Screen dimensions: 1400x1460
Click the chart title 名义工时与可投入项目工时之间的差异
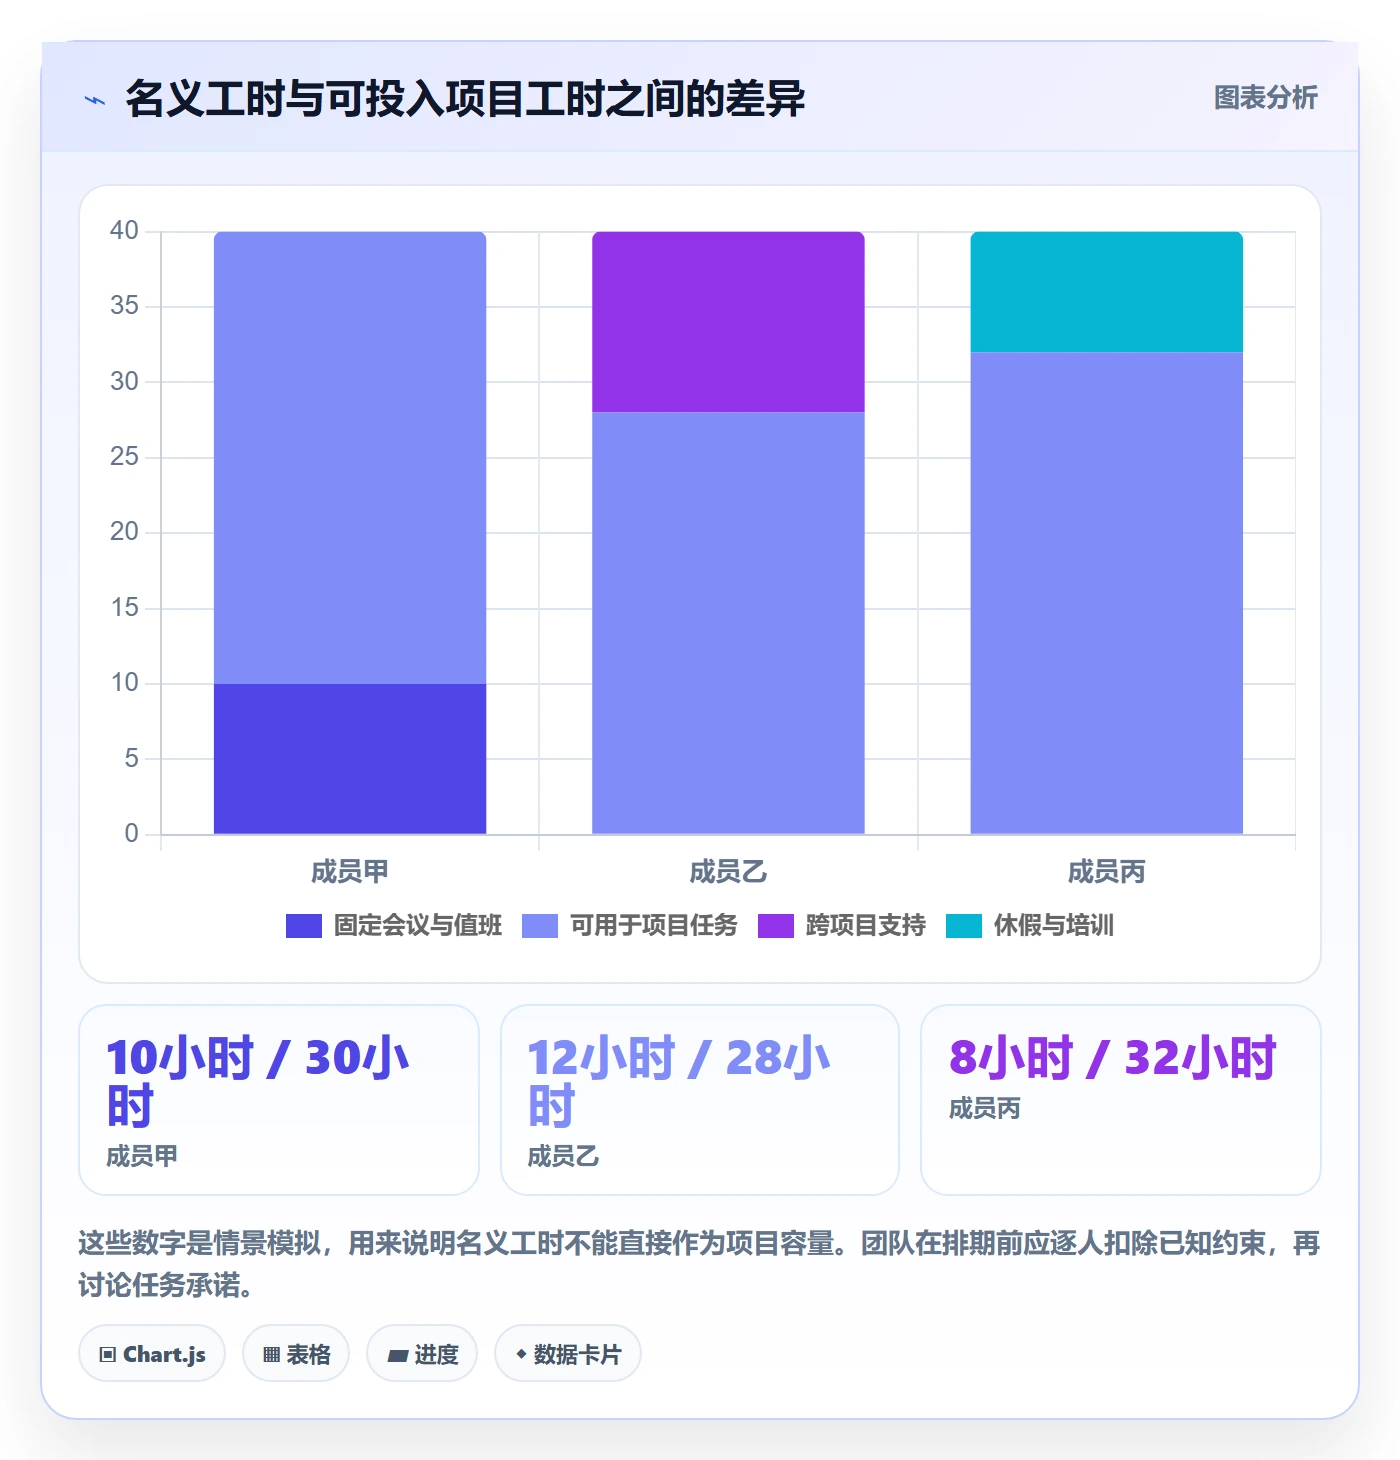[x=465, y=99]
